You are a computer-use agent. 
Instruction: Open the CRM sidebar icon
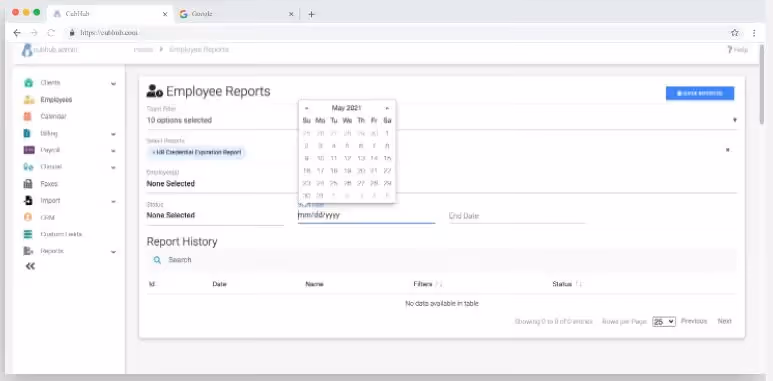pos(28,217)
